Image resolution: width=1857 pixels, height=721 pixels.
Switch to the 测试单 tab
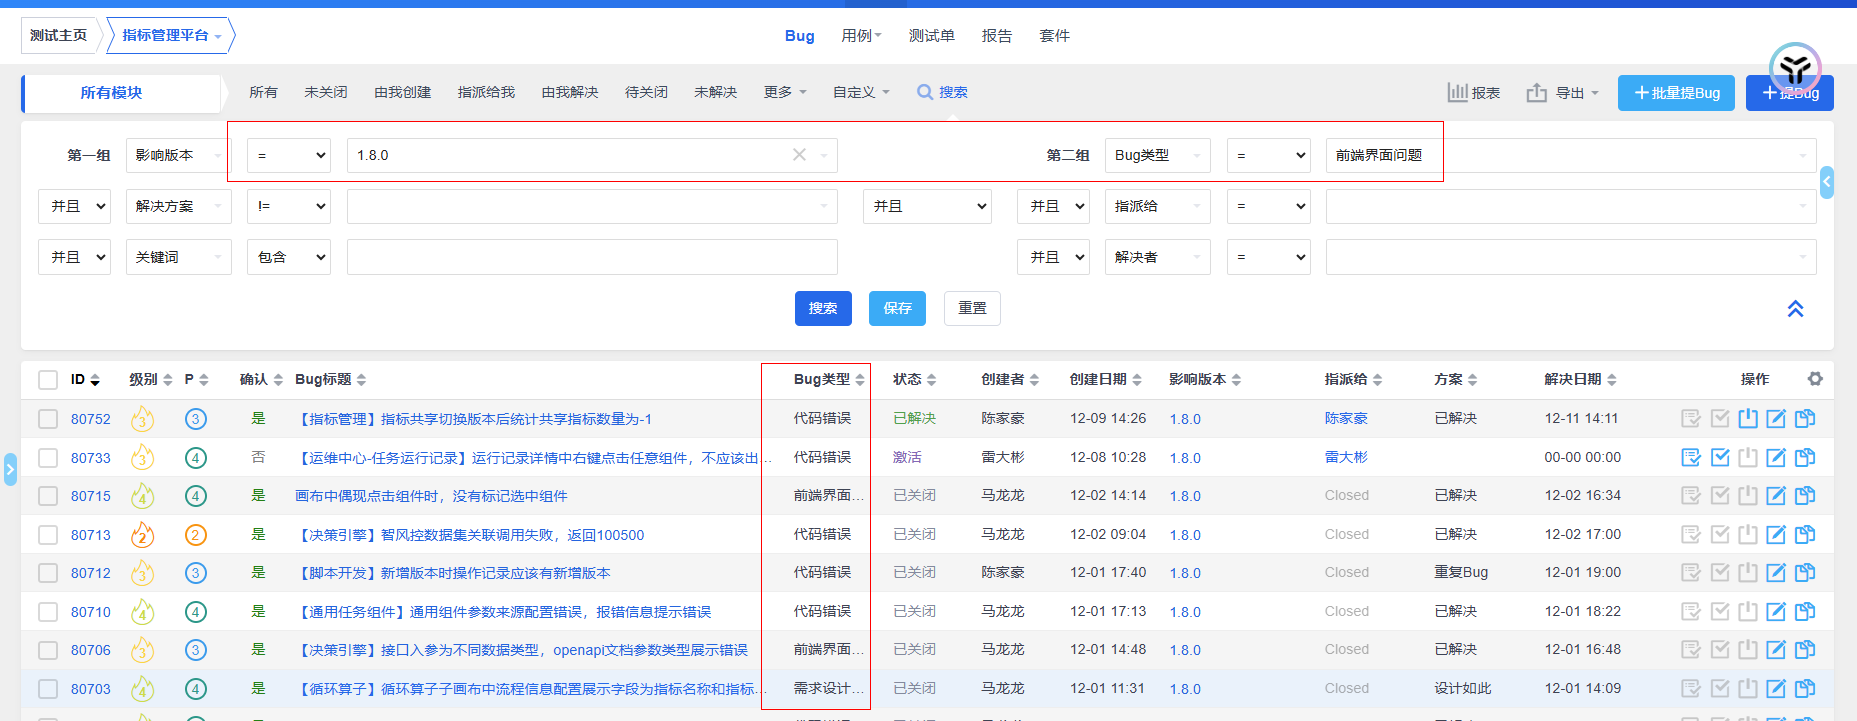931,36
